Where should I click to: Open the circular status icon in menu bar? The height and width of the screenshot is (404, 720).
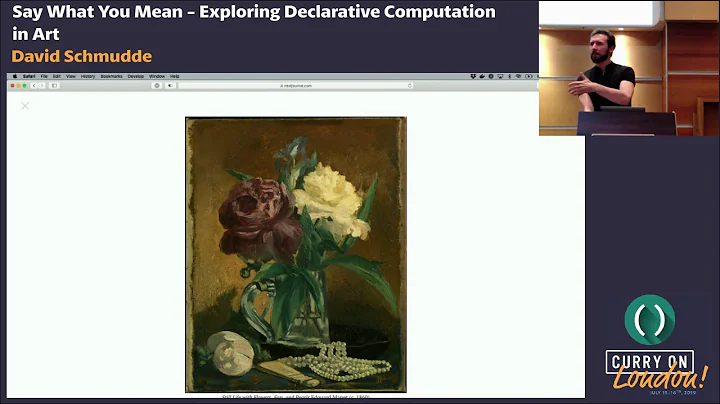(491, 76)
